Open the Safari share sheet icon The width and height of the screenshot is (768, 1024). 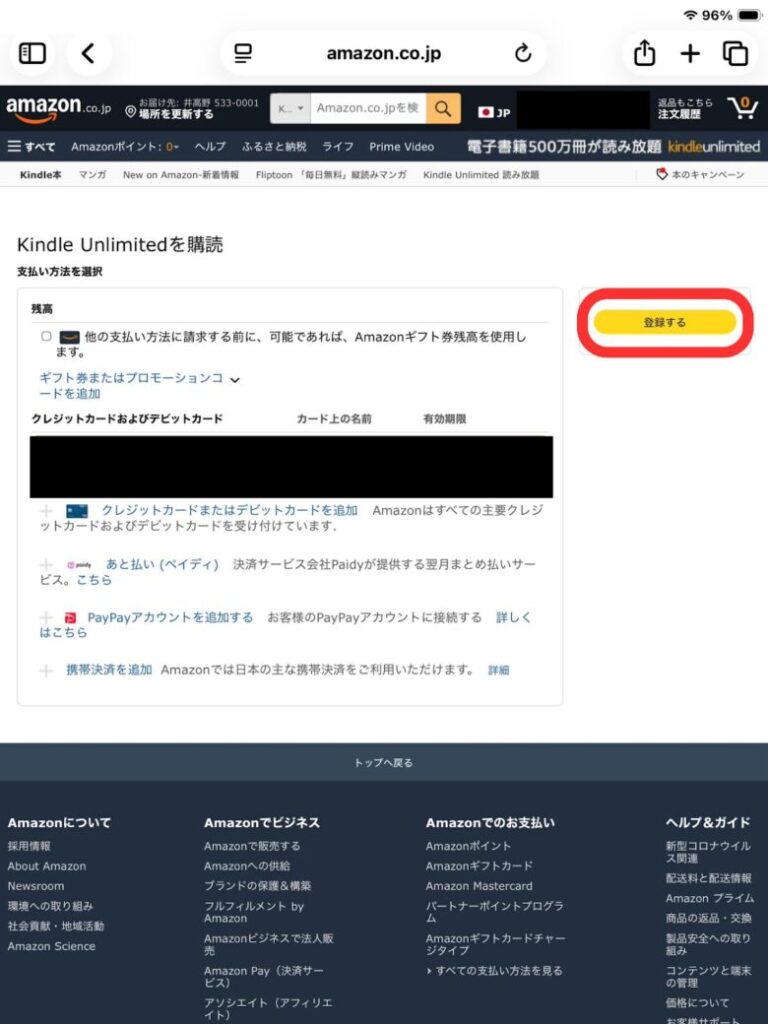[644, 53]
